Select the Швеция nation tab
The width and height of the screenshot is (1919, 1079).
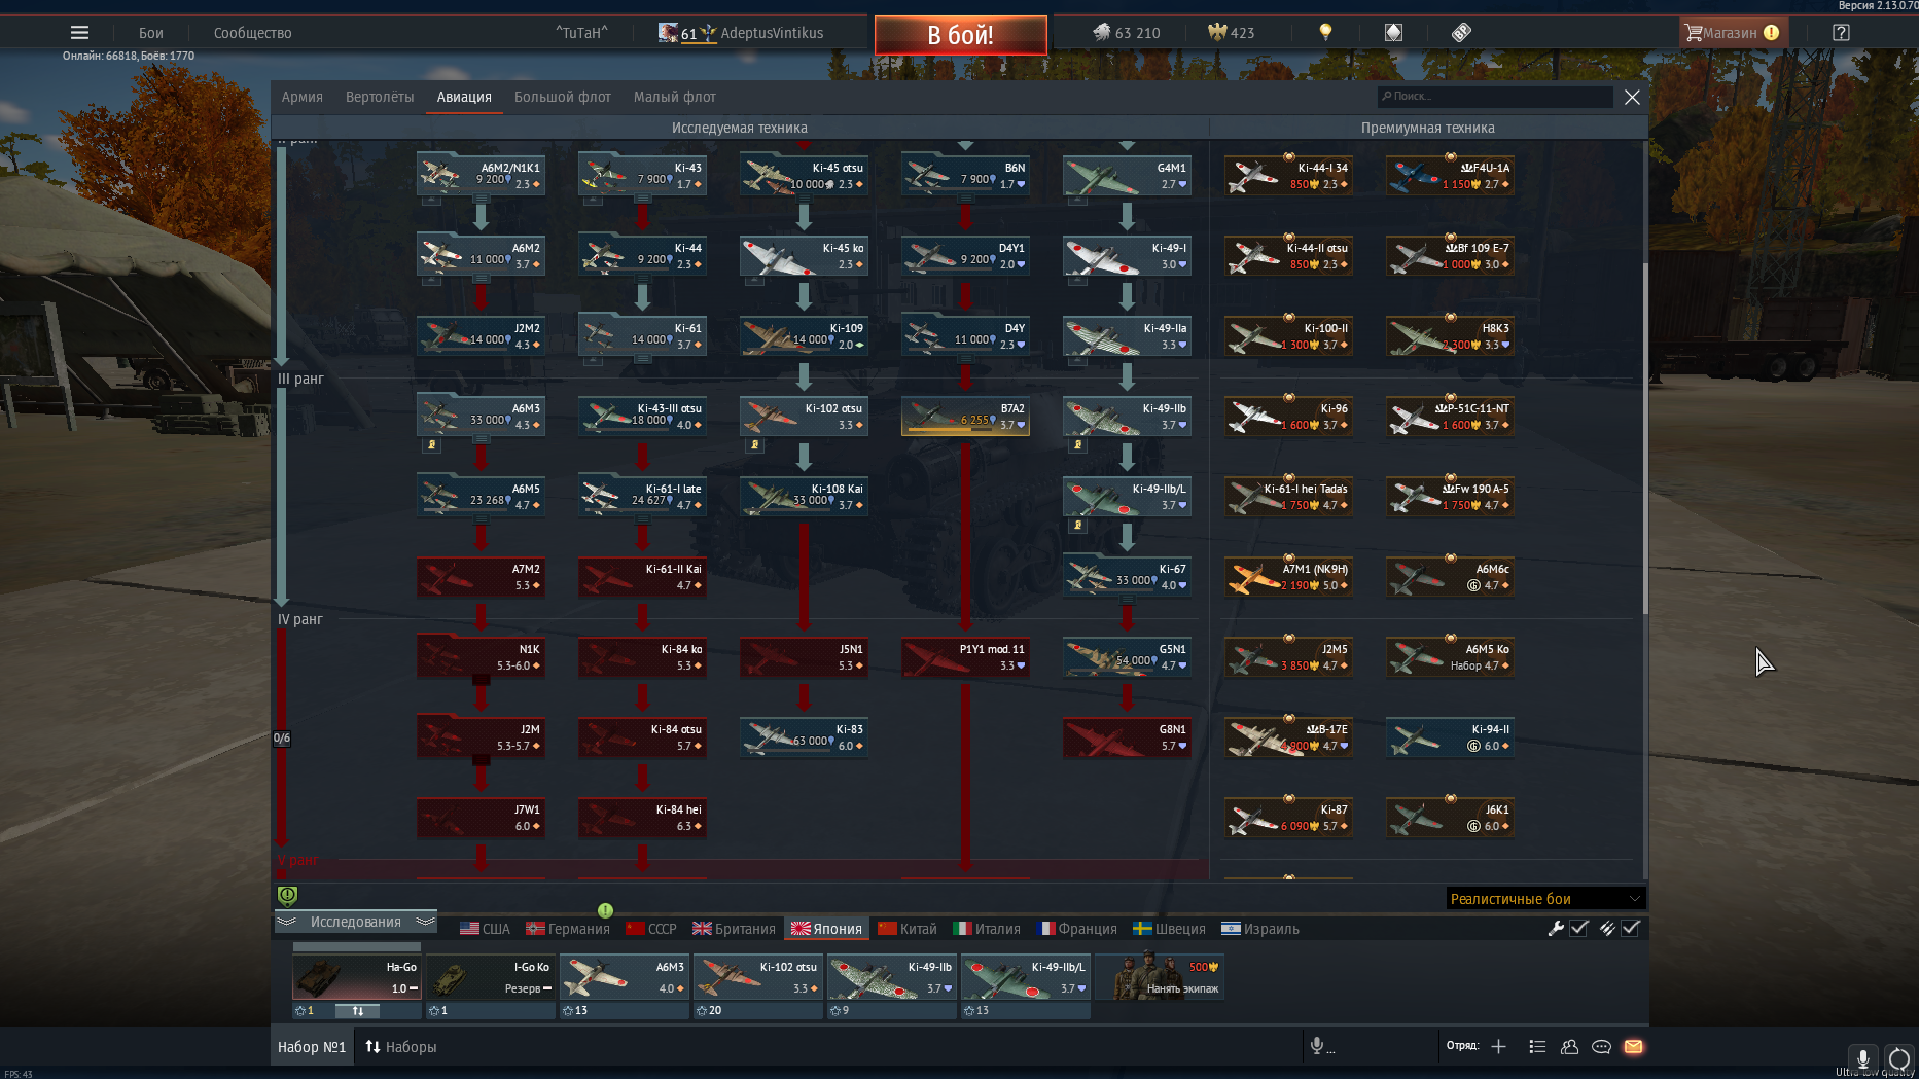[x=1170, y=929]
